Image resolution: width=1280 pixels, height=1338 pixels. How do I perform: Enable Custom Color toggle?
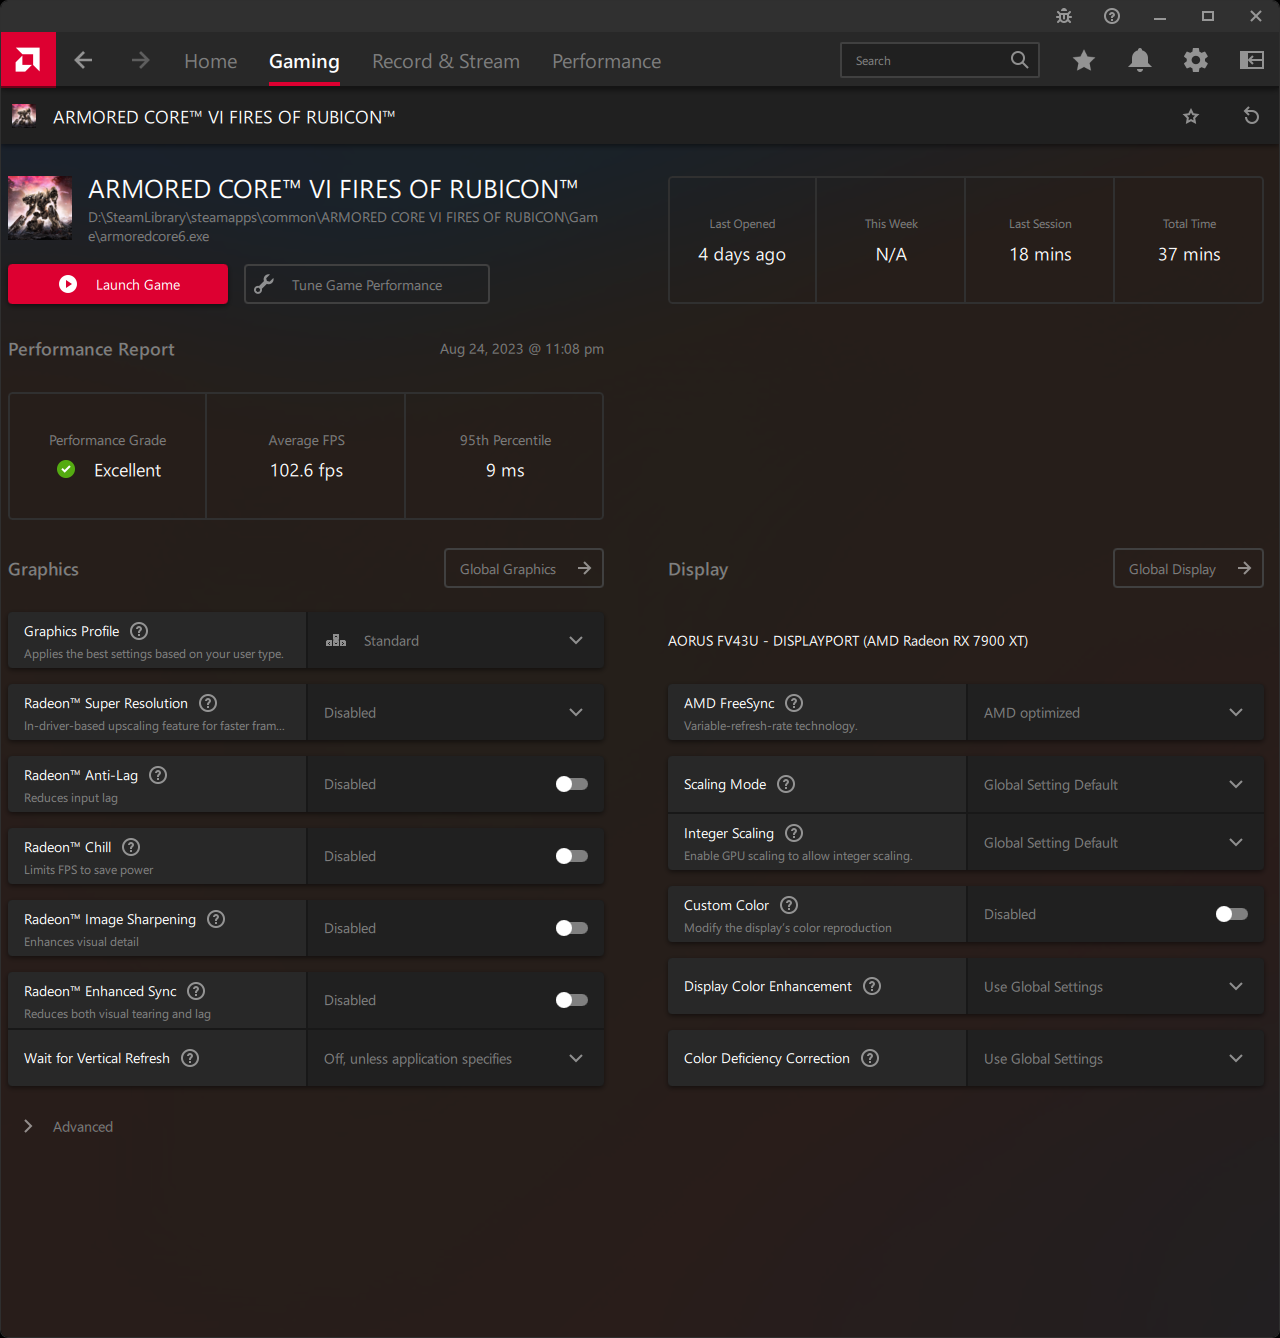[x=1232, y=914]
